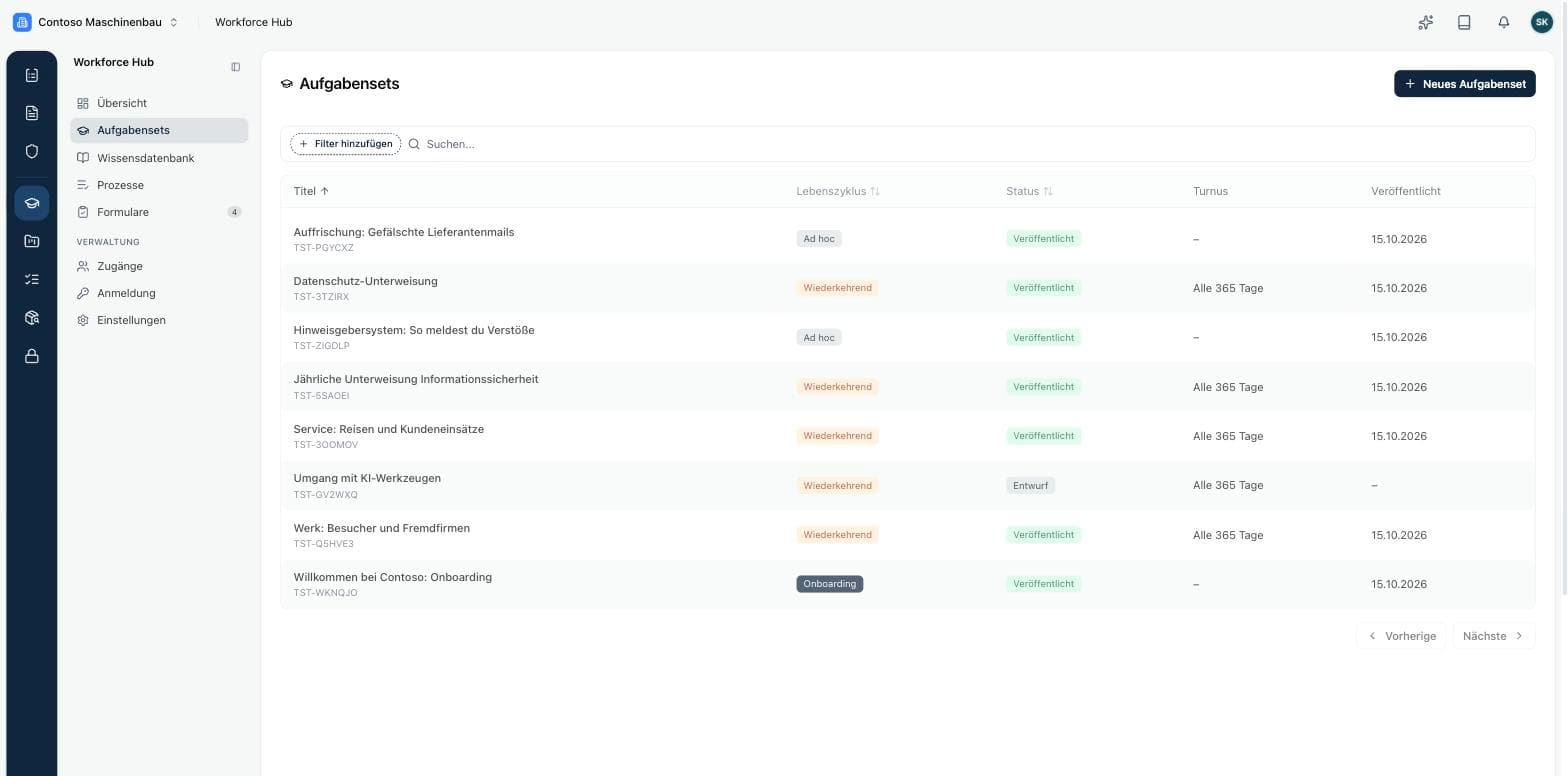Open the folder chart icon in the dark rail
Viewport: 1568px width, 776px height.
[x=31, y=241]
